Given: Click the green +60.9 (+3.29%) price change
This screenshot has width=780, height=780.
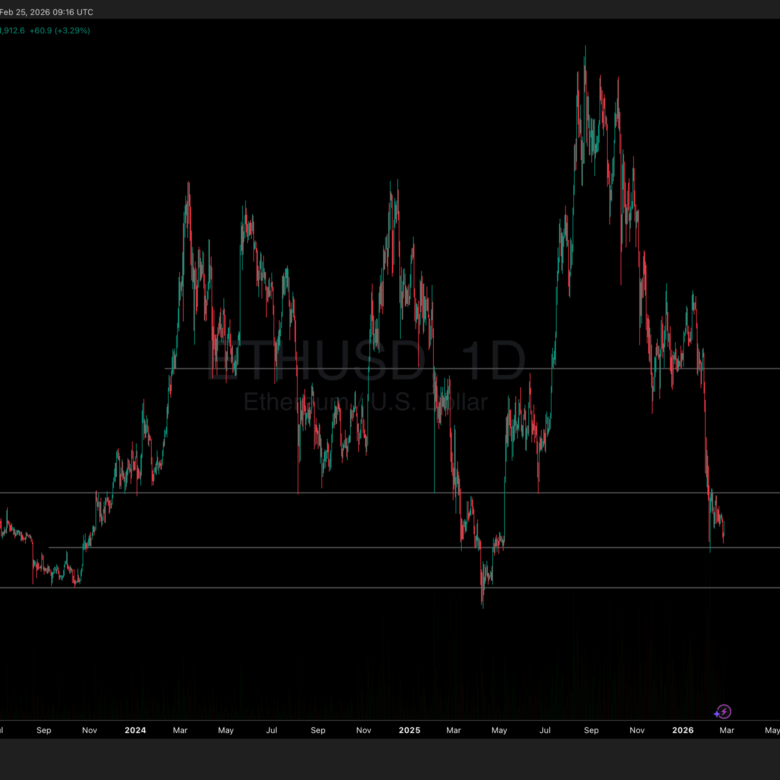Looking at the screenshot, I should [x=60, y=31].
